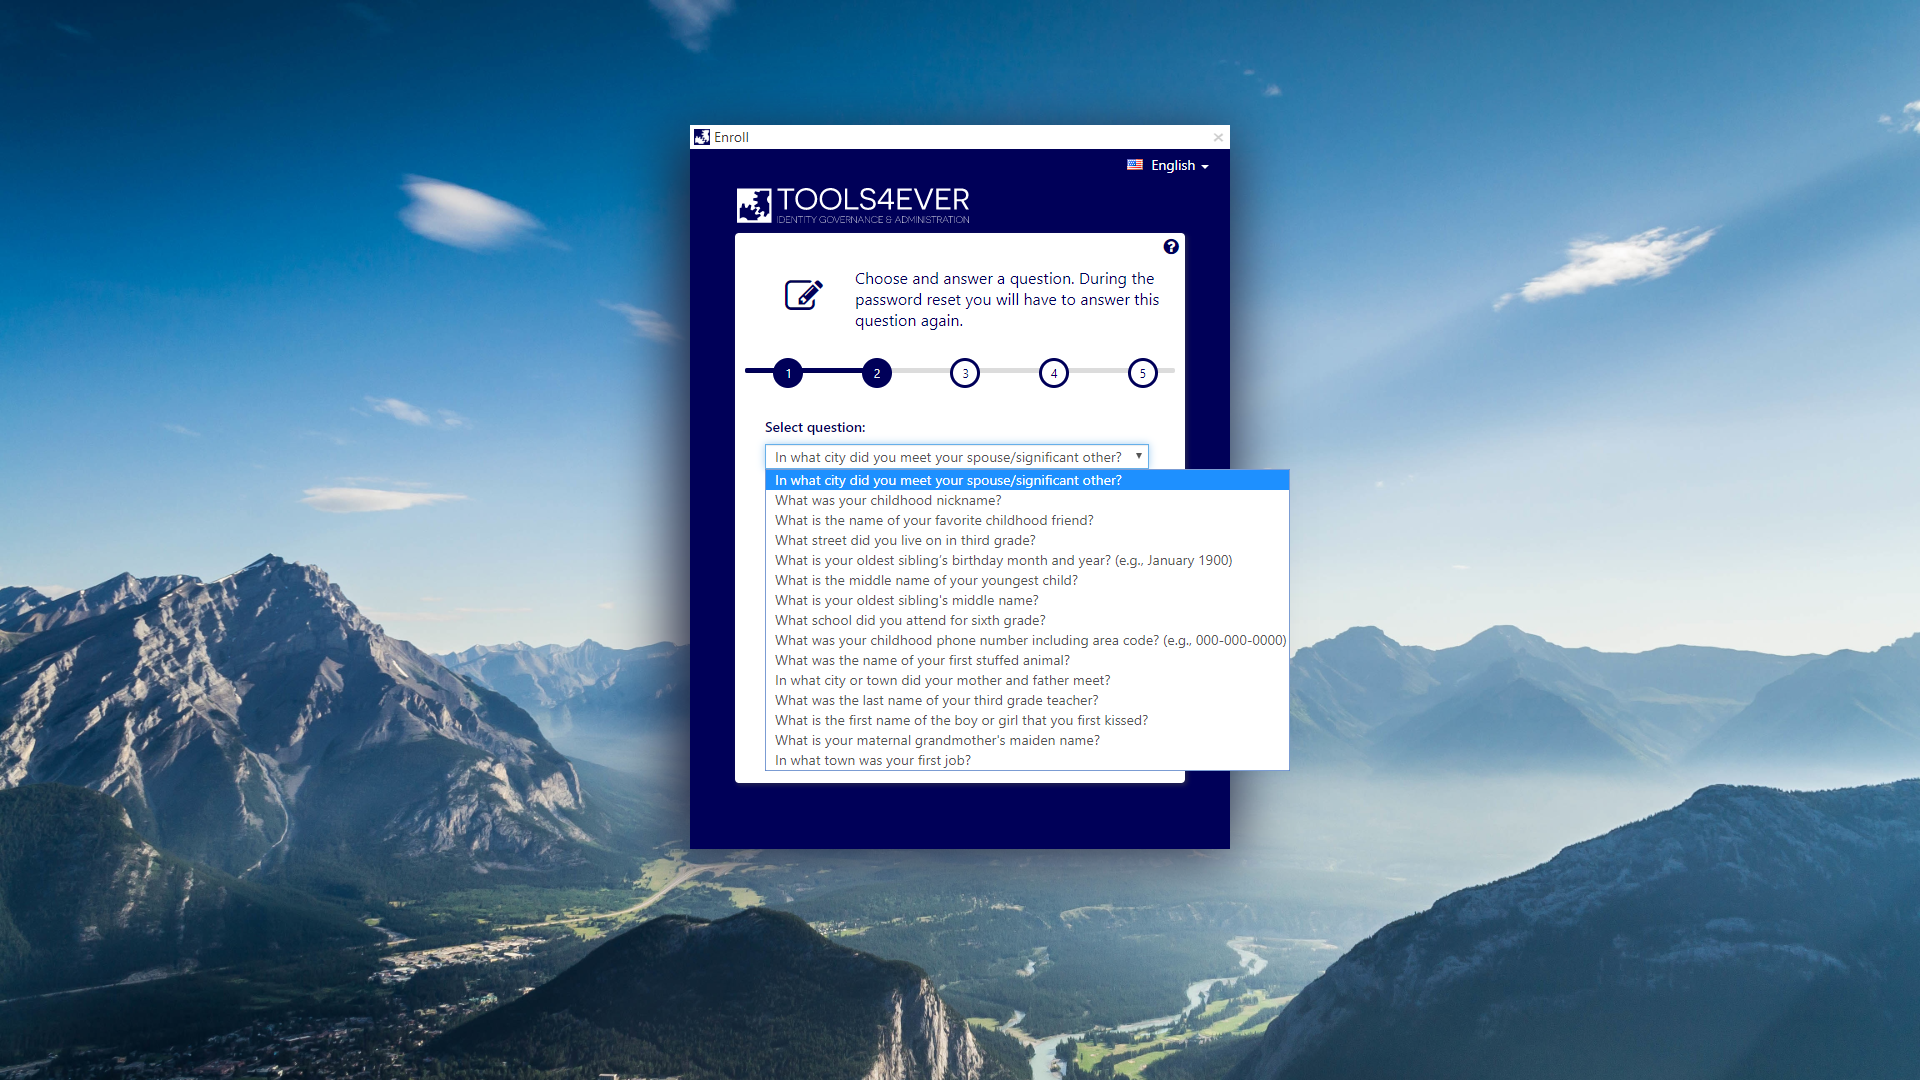
Task: Jump to step 4 circle
Action: click(x=1054, y=373)
